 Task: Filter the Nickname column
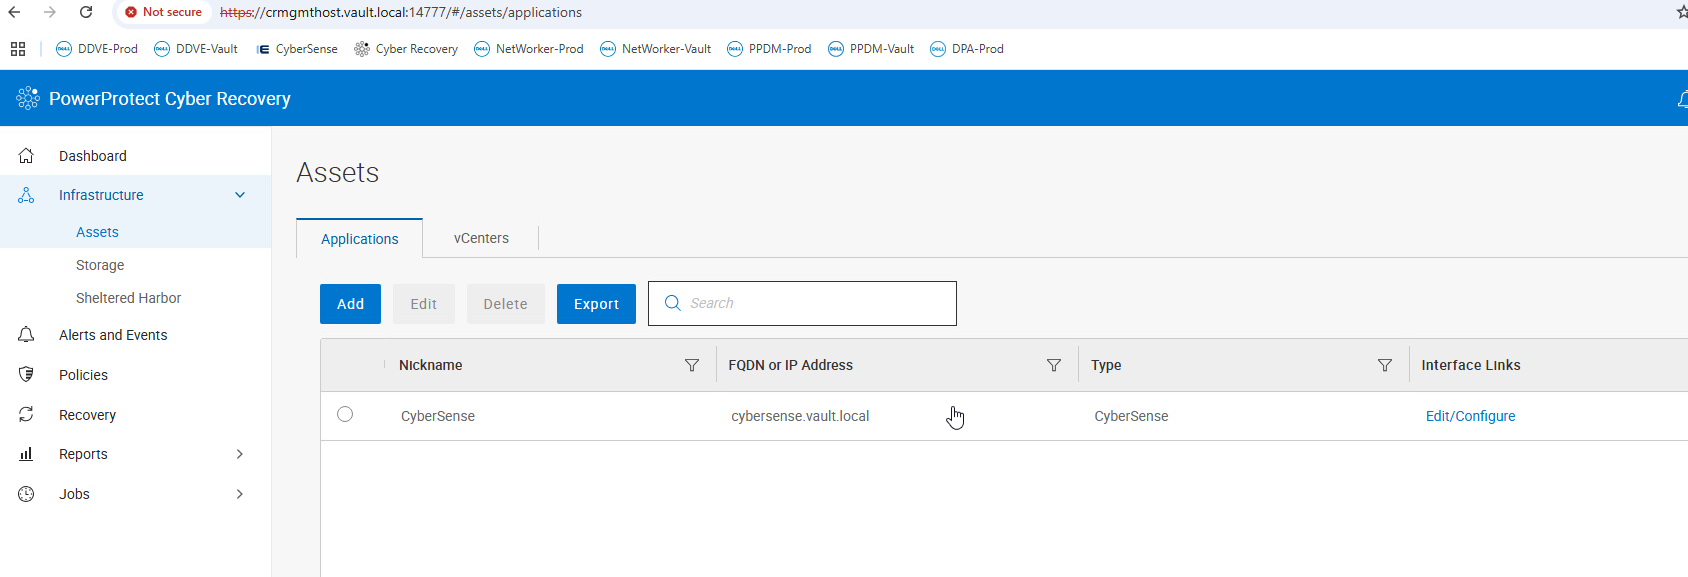(x=692, y=365)
